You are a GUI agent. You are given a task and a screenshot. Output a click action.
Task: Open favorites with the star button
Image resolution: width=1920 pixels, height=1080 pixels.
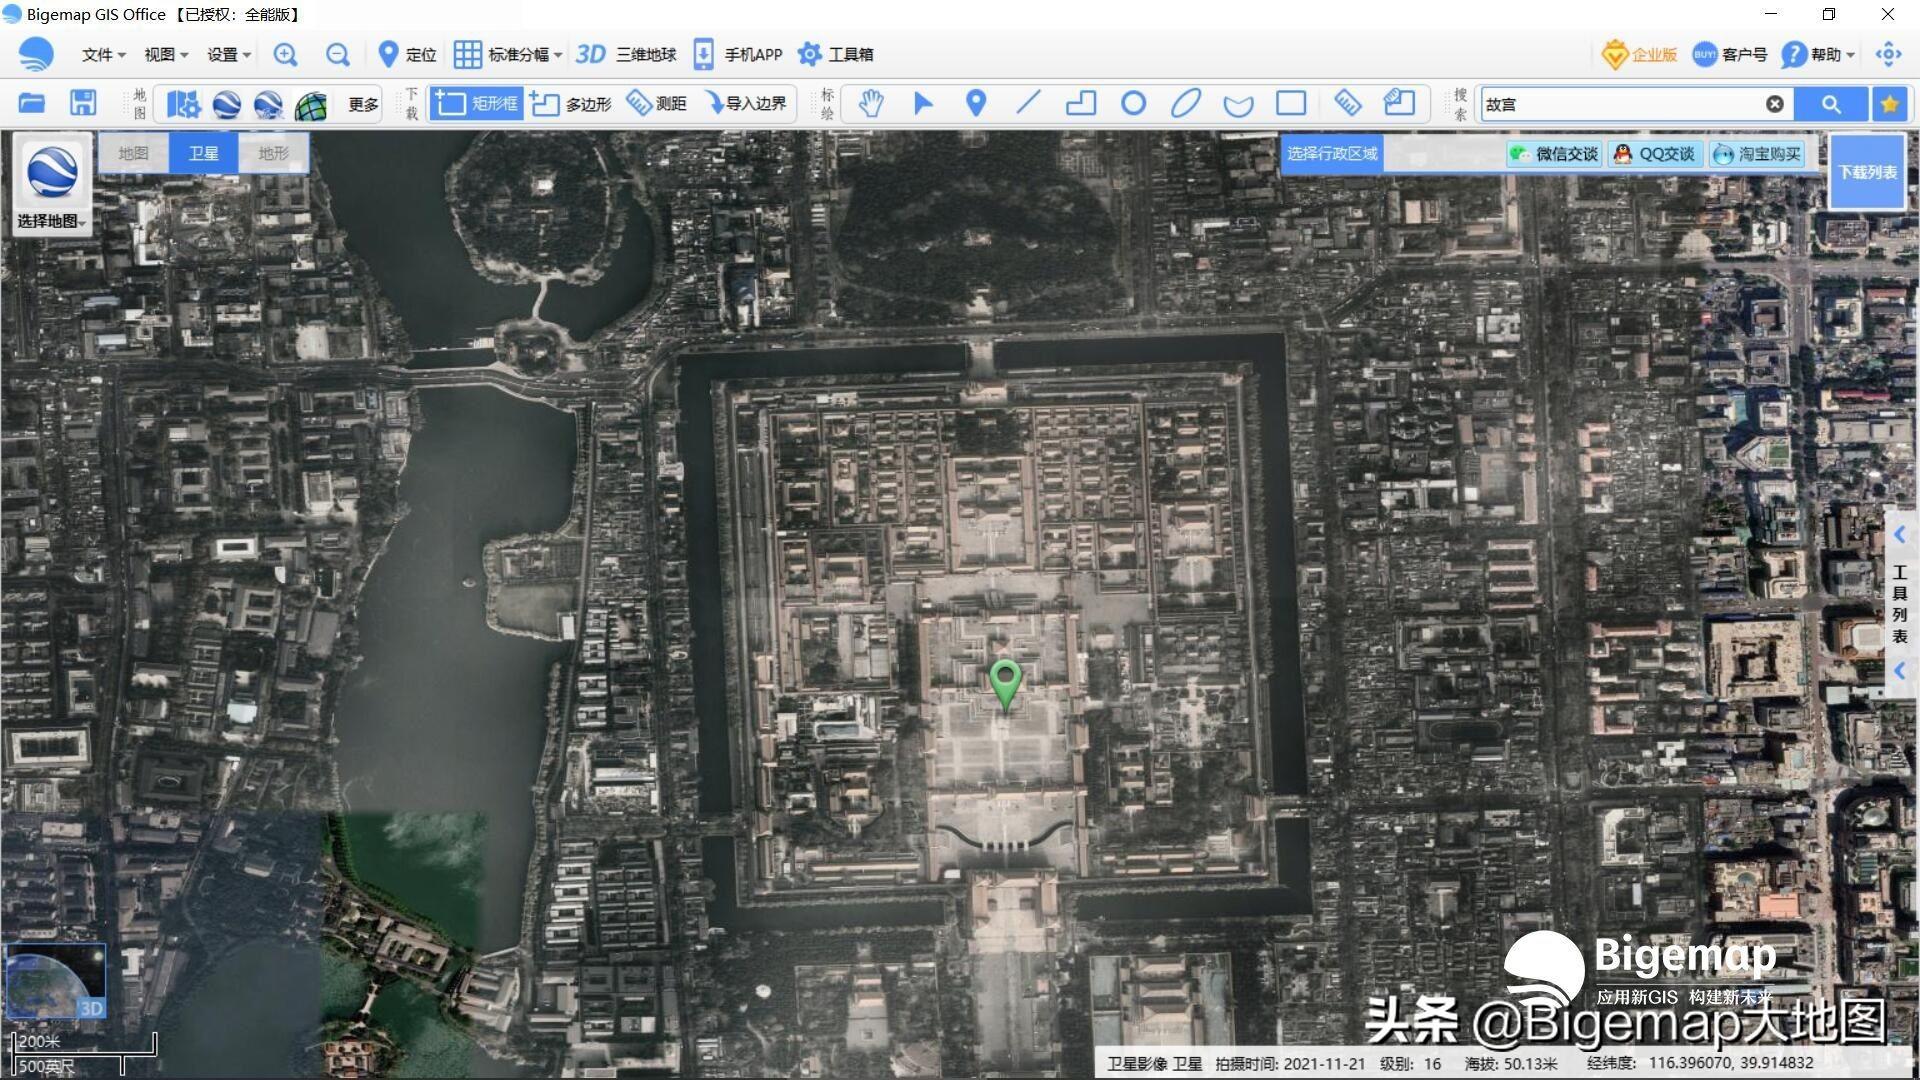1889,104
